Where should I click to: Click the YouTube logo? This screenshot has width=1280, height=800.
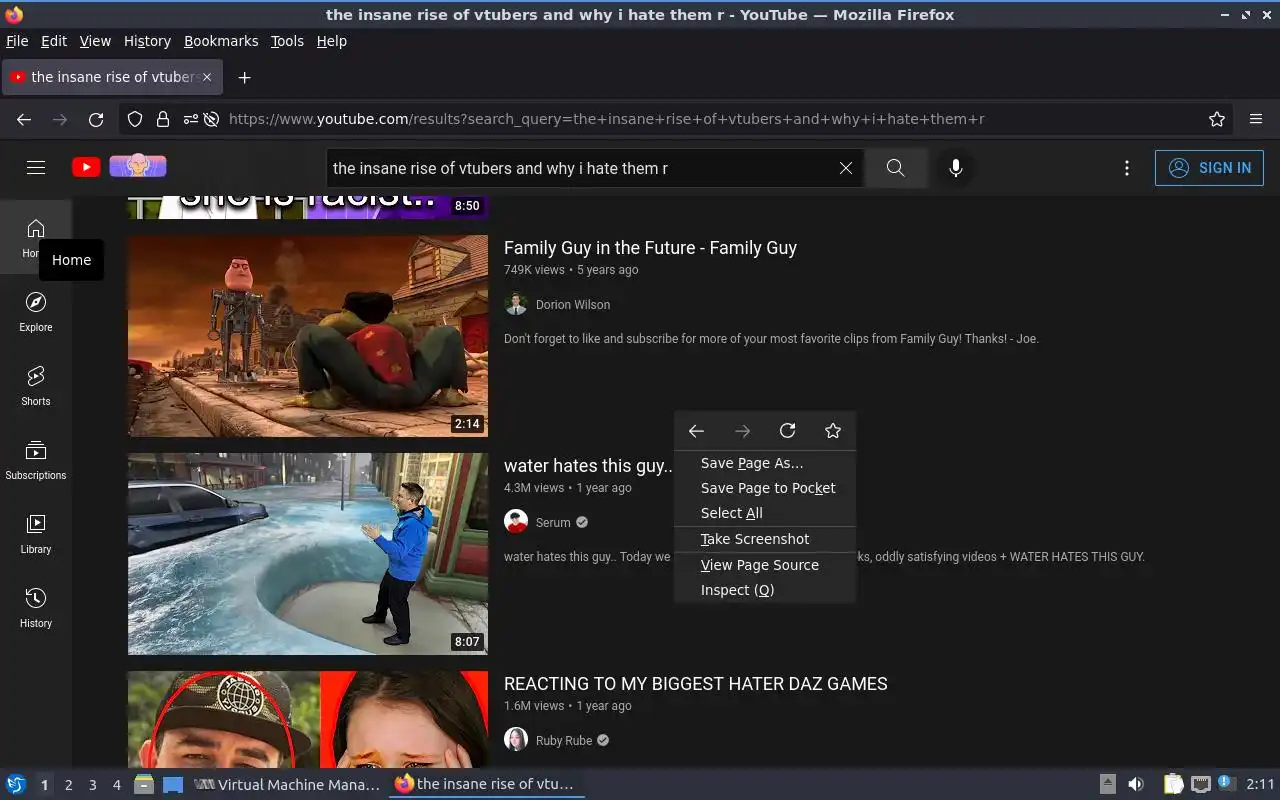86,167
